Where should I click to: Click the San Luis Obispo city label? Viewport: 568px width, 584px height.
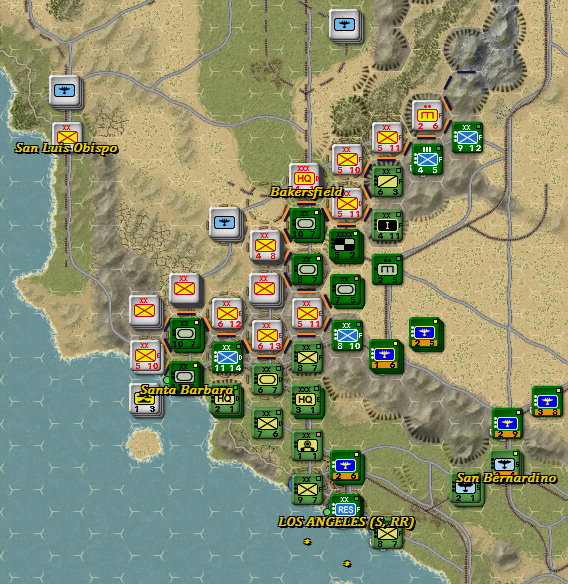(66, 148)
